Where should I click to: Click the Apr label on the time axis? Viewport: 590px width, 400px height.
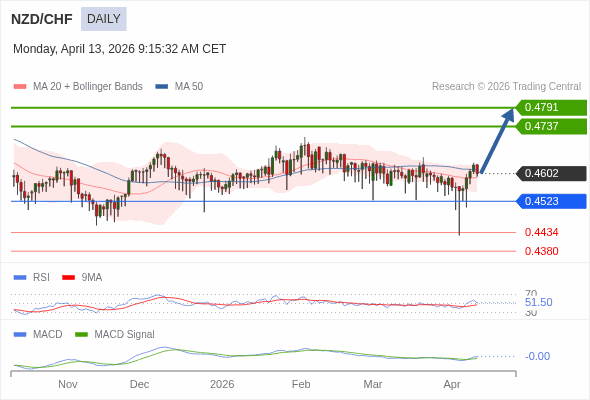[x=452, y=384]
